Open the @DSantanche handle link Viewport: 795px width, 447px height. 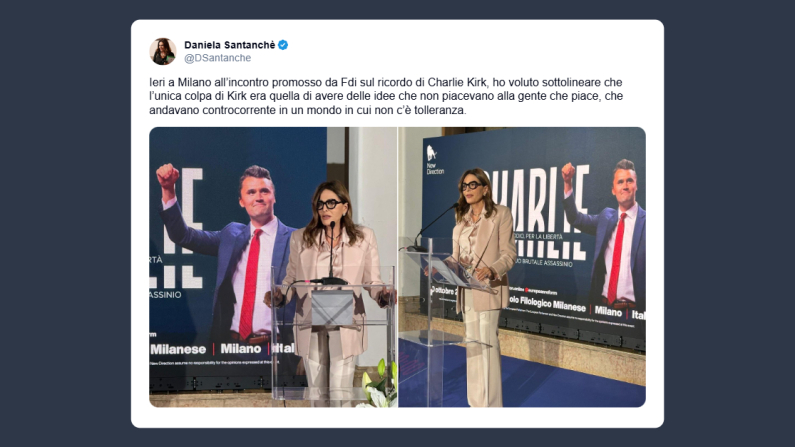(218, 58)
